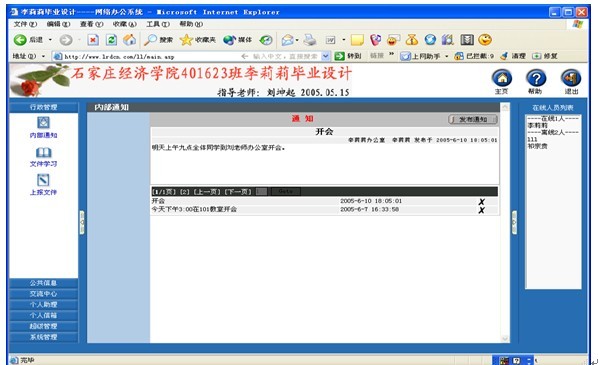
Task: Open the 帮助(H) menu
Action: pos(191,24)
